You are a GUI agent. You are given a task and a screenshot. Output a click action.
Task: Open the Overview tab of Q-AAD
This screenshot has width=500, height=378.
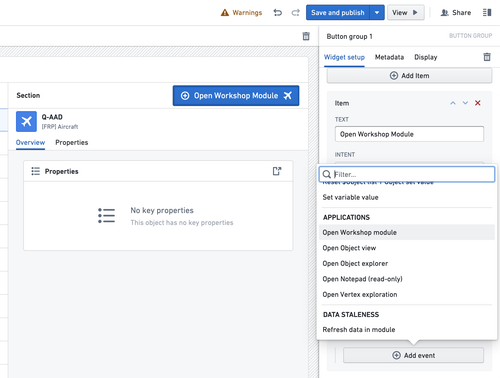[x=30, y=143]
